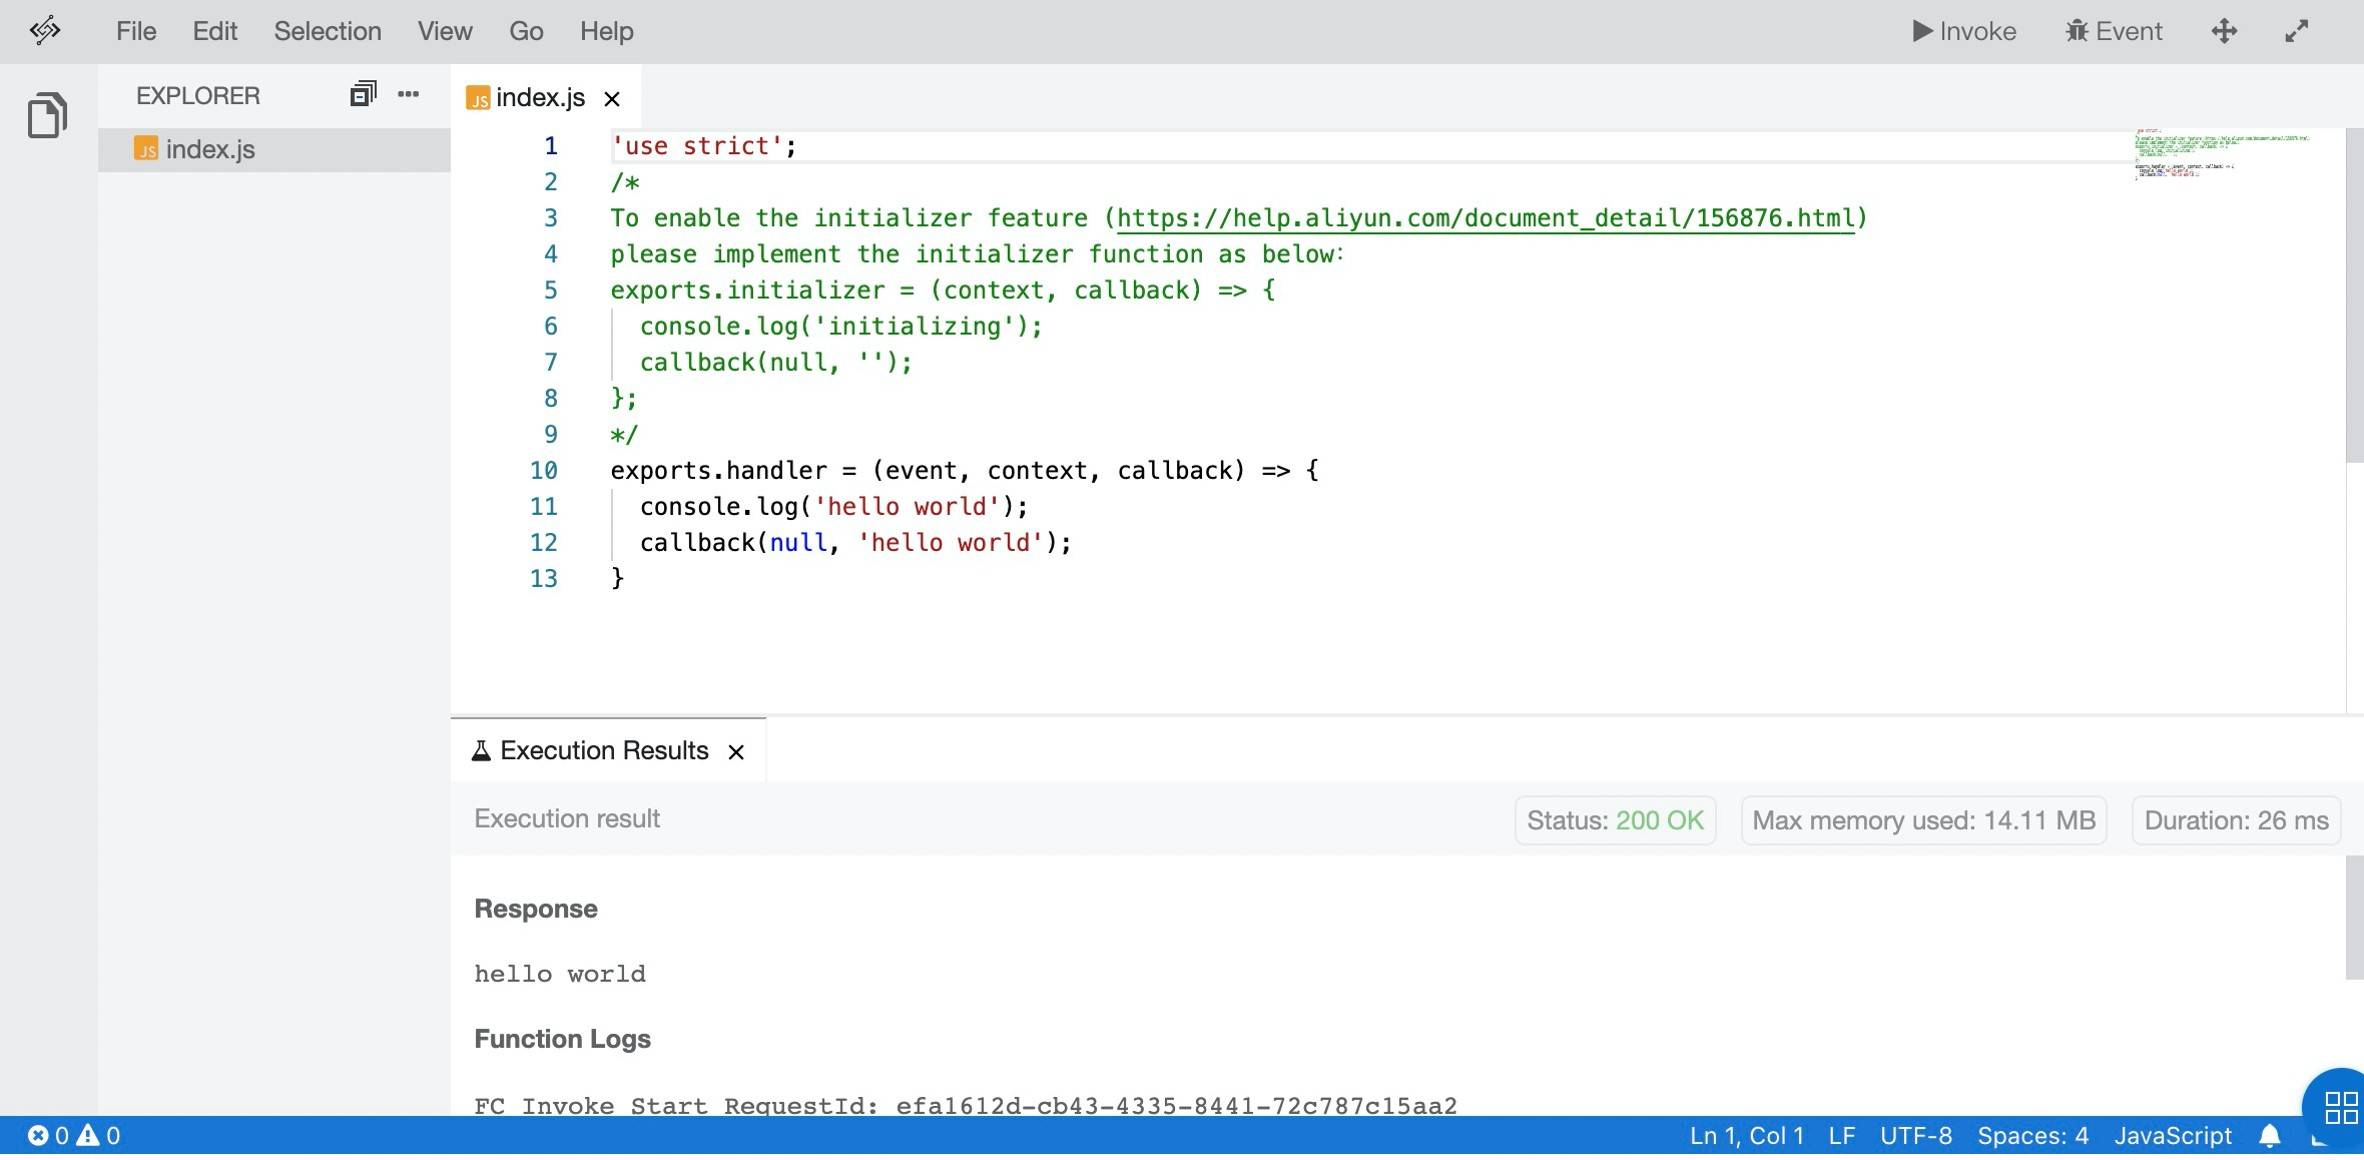2364x1160 pixels.
Task: Open the Selection menu
Action: (327, 31)
